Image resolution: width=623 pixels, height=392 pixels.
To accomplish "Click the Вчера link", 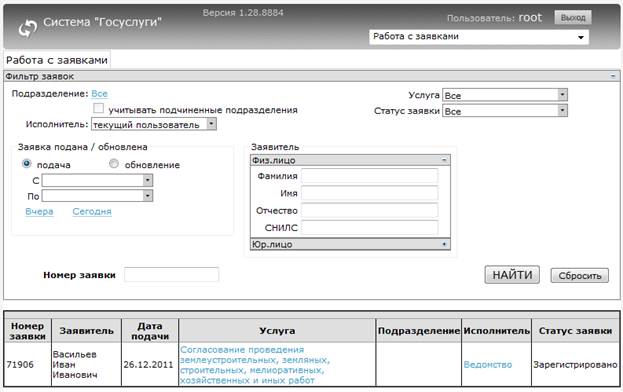I will [39, 212].
